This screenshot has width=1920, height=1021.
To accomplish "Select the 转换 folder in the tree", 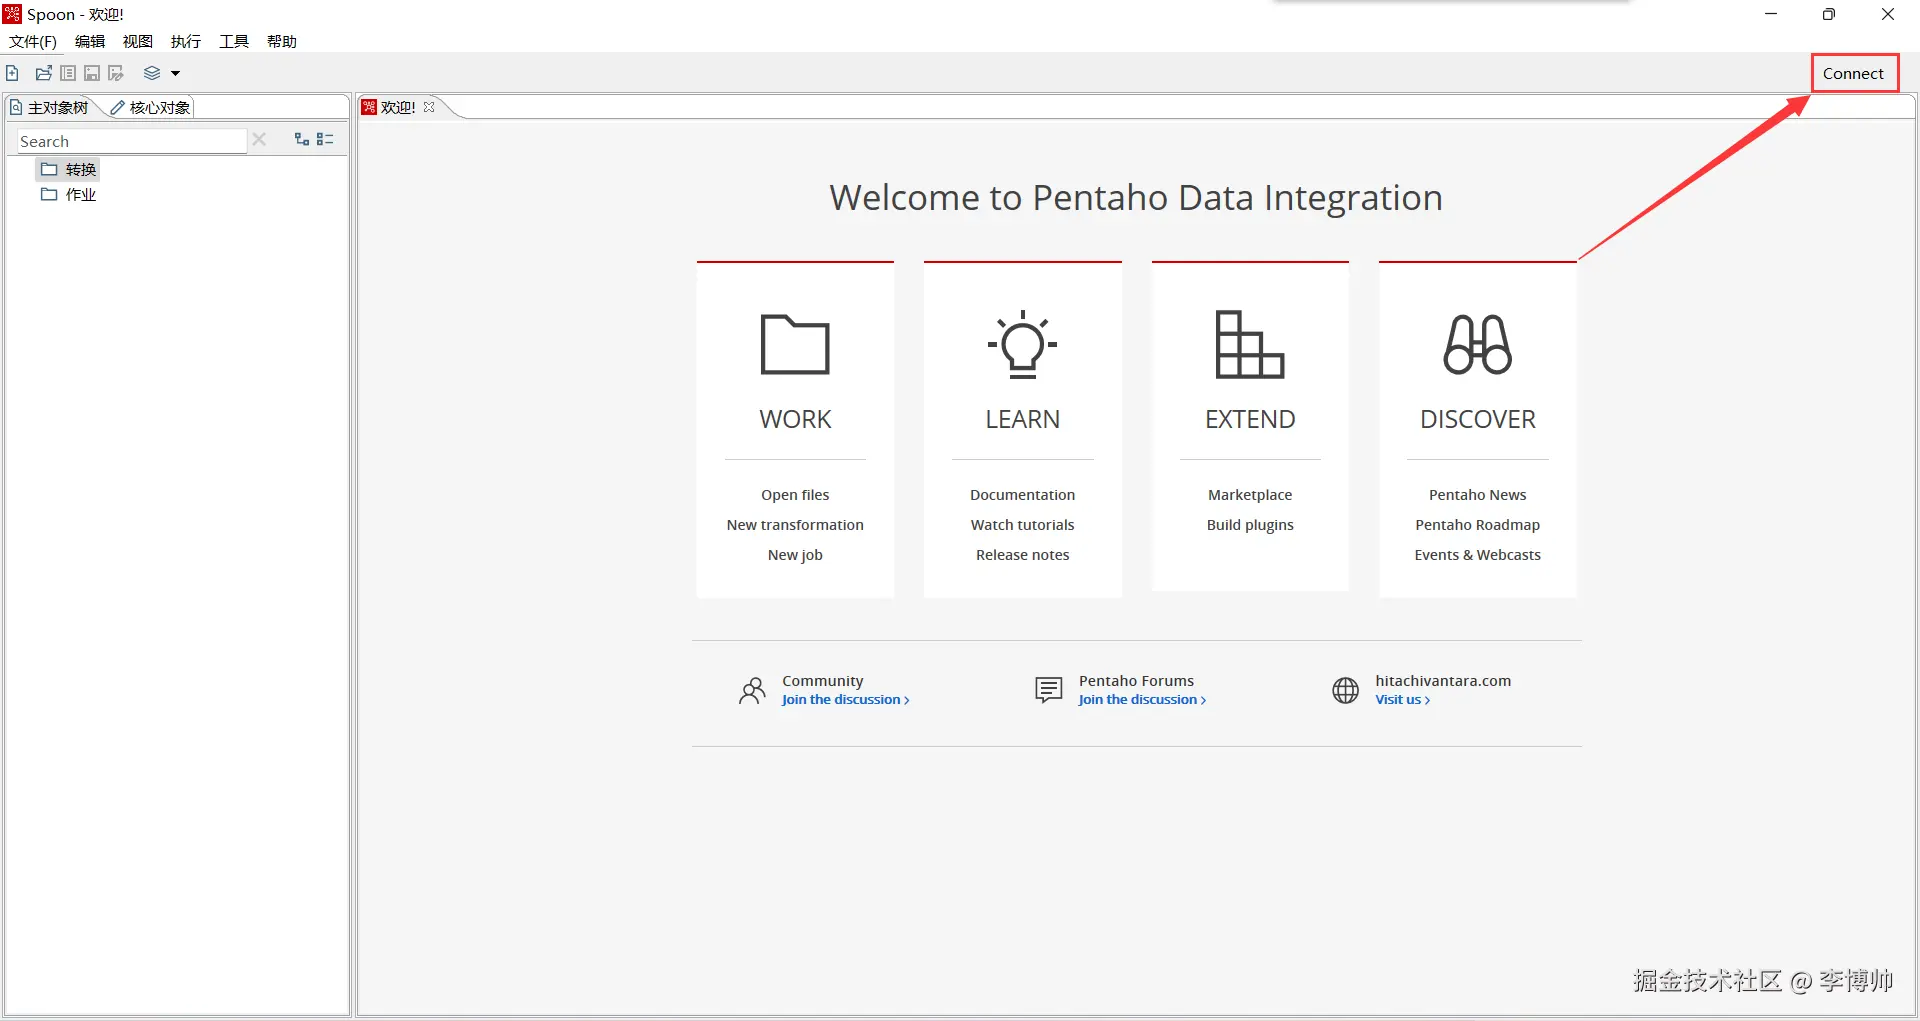I will point(80,169).
